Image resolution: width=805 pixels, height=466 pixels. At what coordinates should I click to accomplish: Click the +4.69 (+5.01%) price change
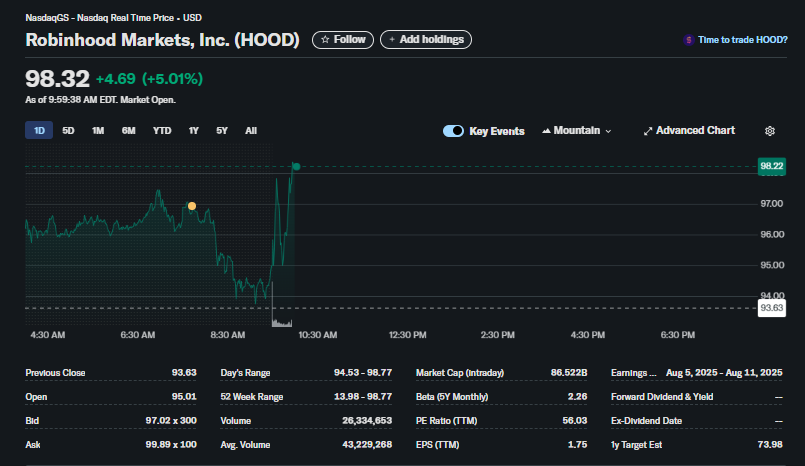(x=149, y=79)
